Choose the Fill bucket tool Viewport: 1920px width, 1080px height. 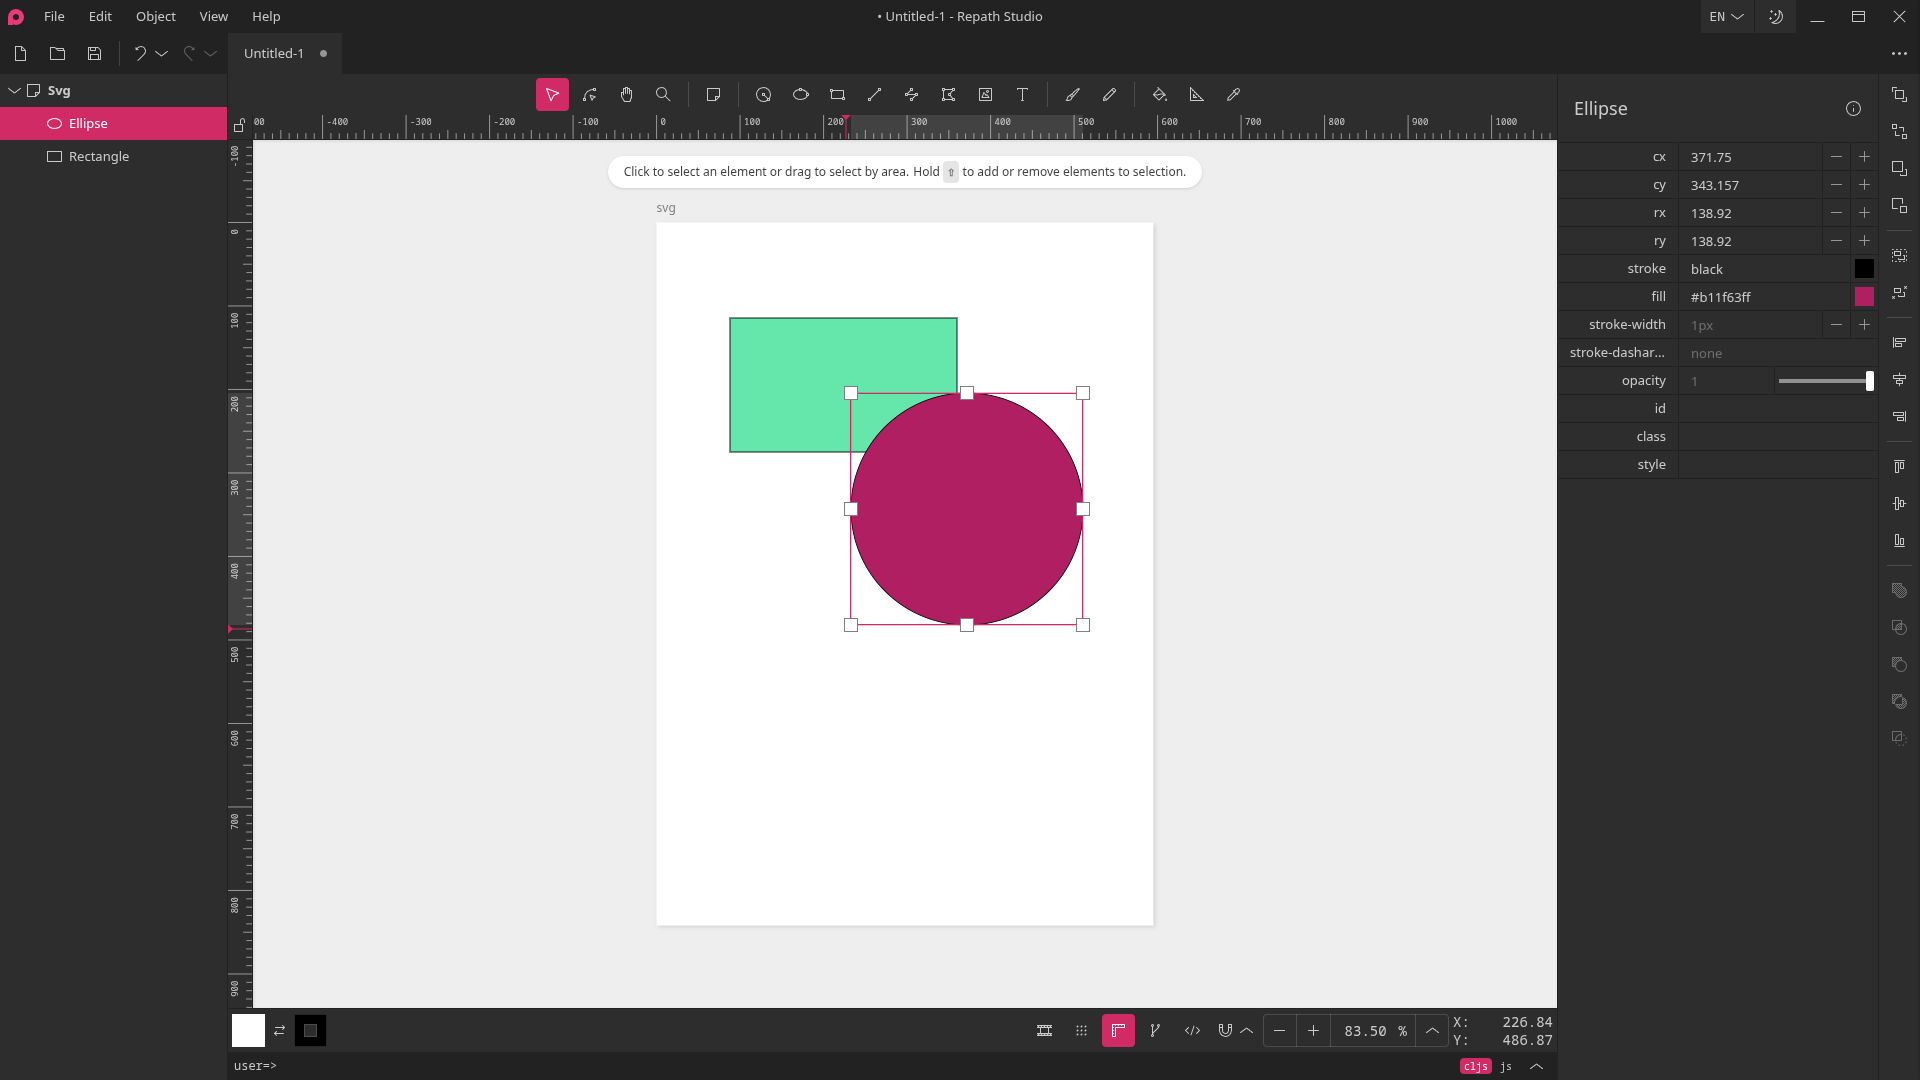pos(1159,95)
